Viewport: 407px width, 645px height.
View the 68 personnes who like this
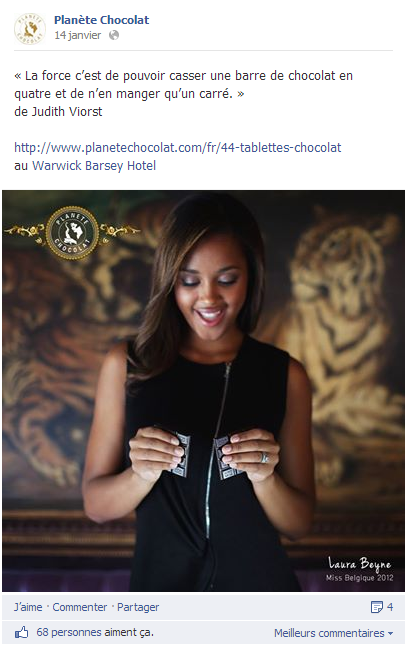[95, 632]
